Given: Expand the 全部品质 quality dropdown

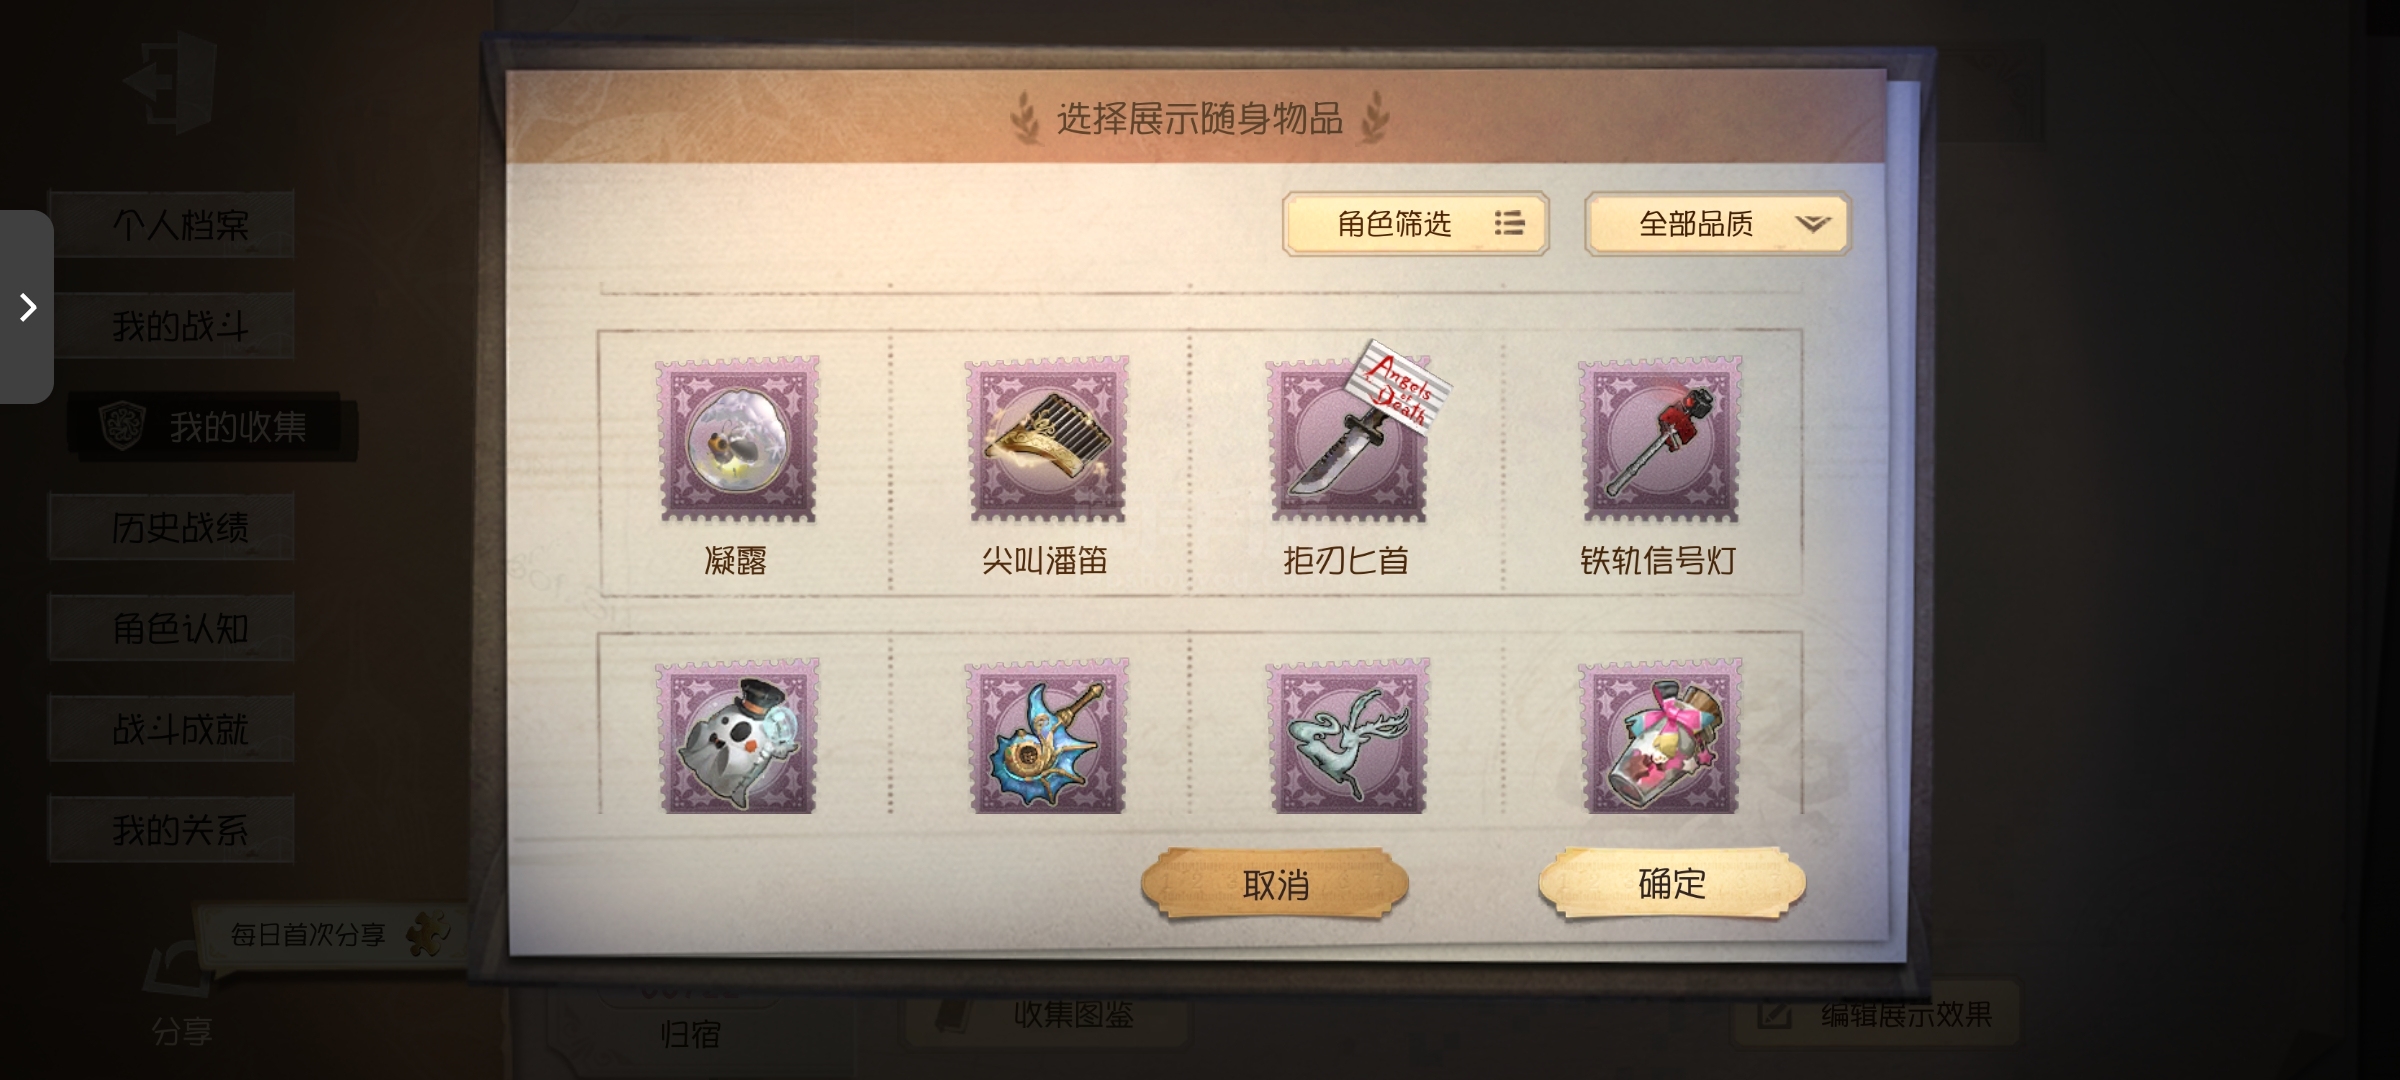Looking at the screenshot, I should point(1717,223).
